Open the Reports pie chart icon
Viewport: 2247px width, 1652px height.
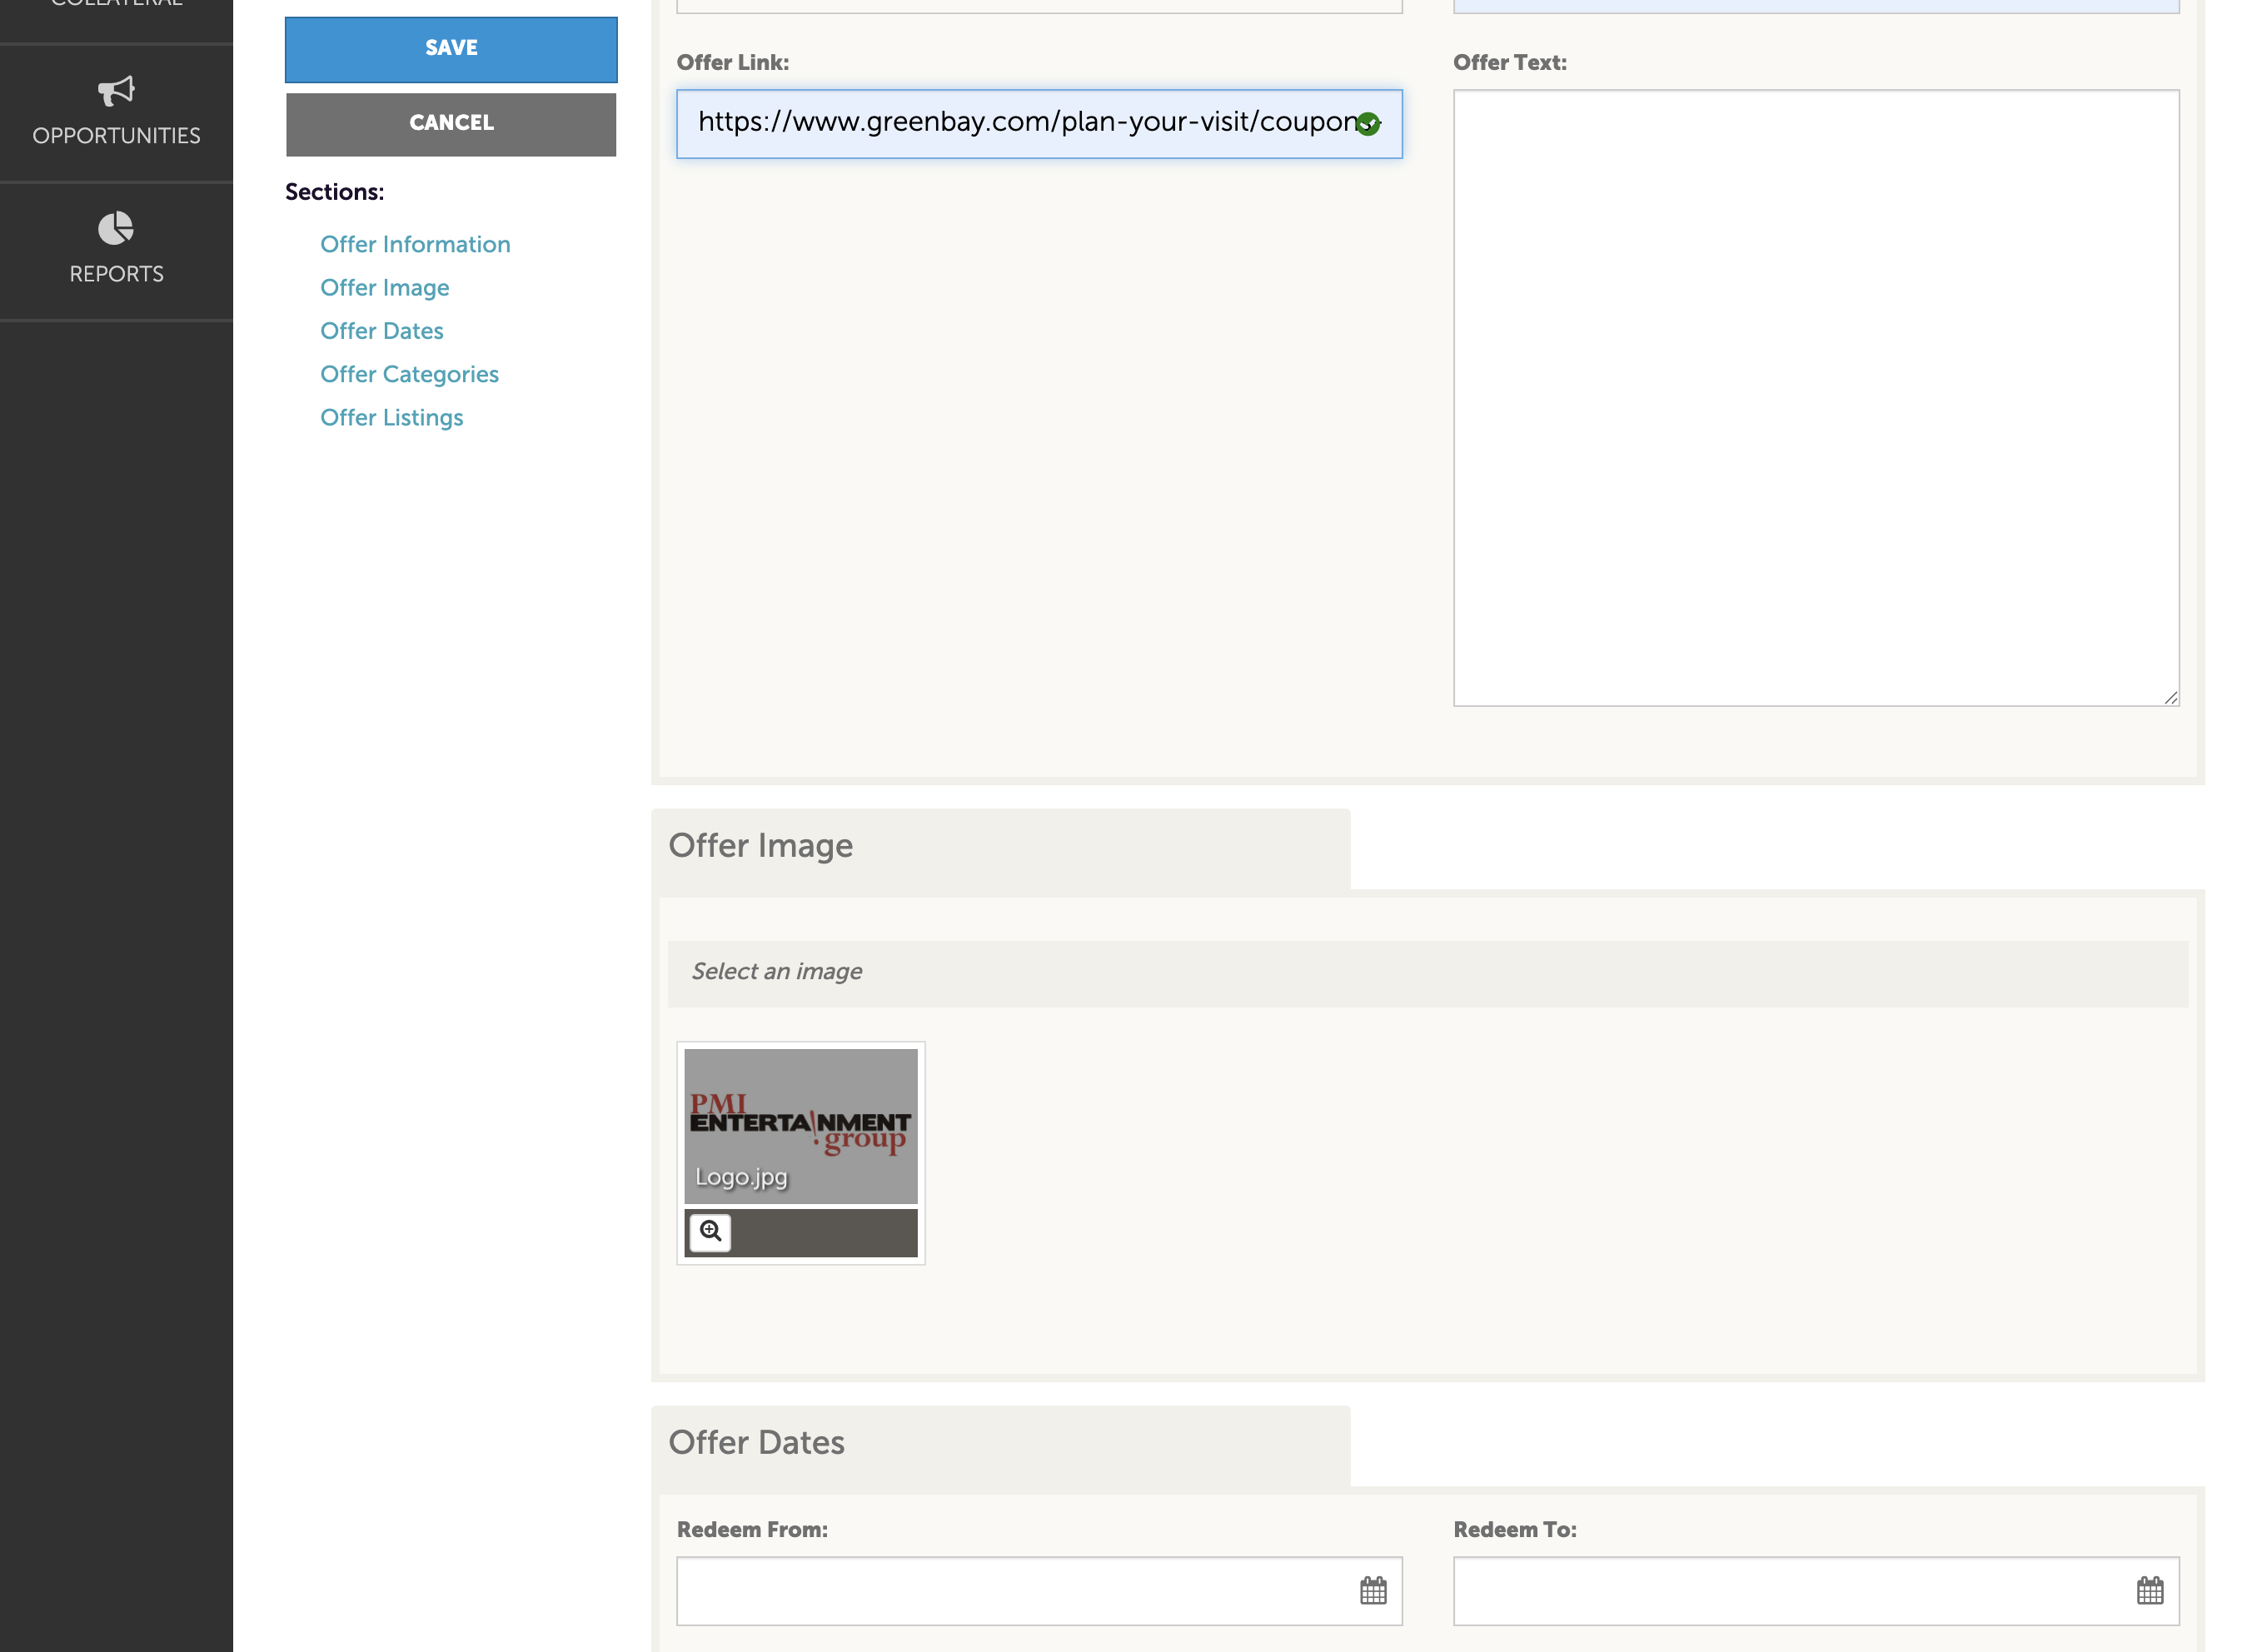[116, 228]
